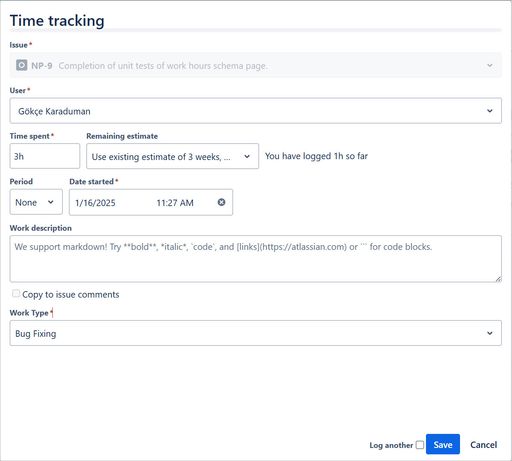Tick the Log another checkbox
The image size is (512, 461).
point(420,445)
